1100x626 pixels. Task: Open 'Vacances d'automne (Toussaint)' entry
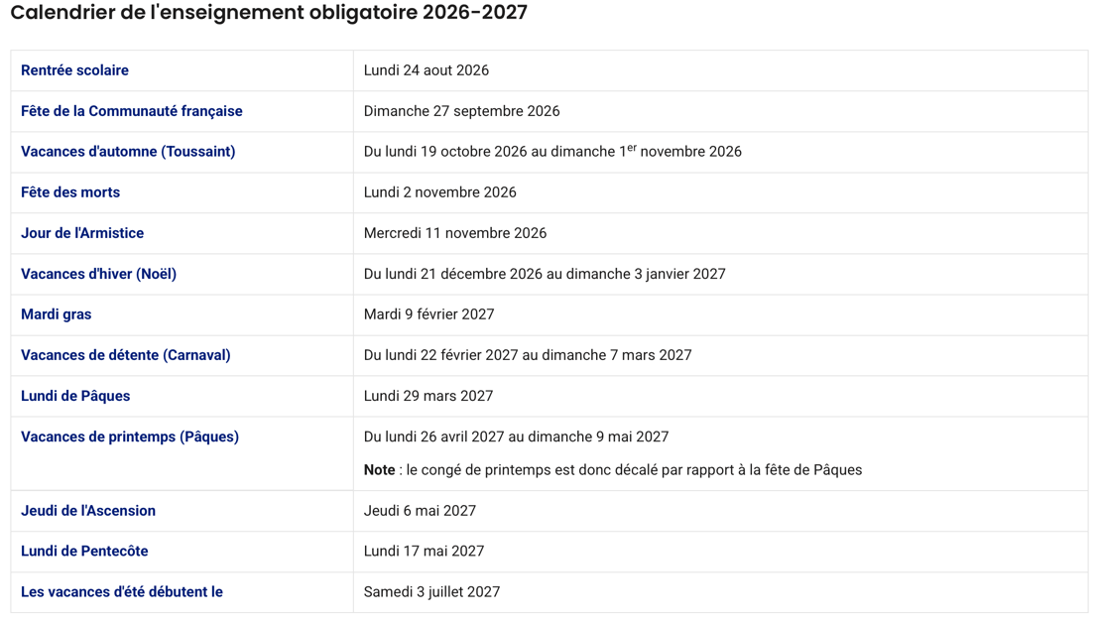[x=128, y=152]
